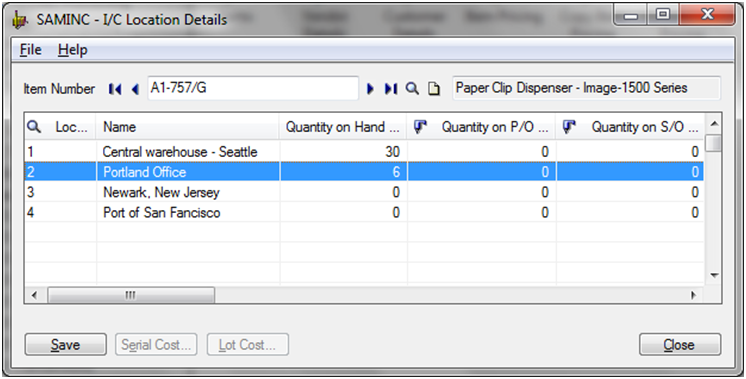746x379 pixels.
Task: Click the Loc... column header text
Action: [72, 127]
